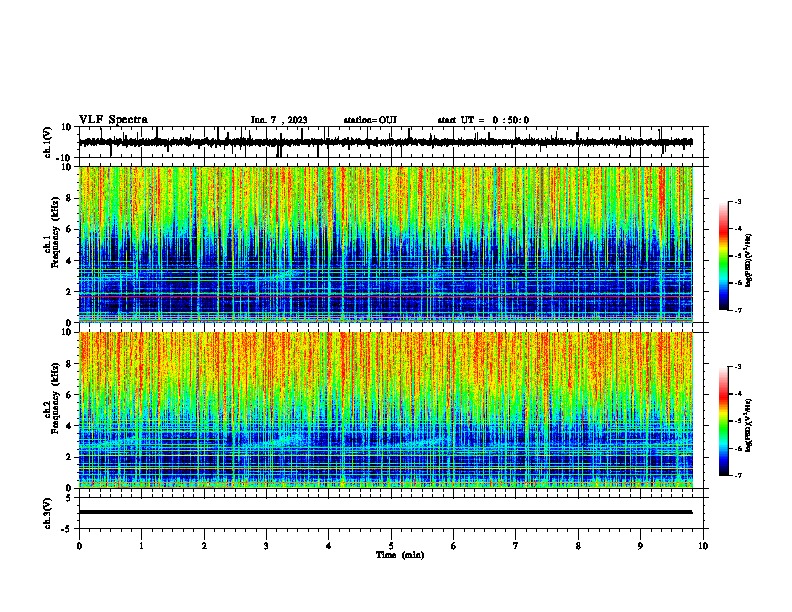Screen dimensions: 792x612
Task: Click the ch.3(V) axis label
Action: pos(48,513)
